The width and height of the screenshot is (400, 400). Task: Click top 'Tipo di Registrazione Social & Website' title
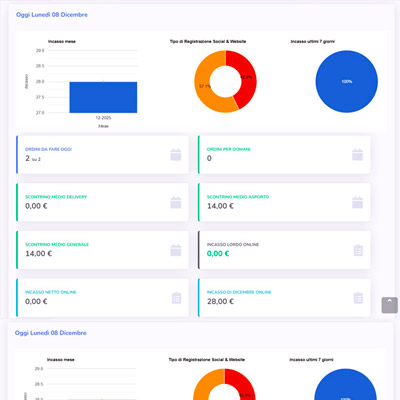pos(208,41)
